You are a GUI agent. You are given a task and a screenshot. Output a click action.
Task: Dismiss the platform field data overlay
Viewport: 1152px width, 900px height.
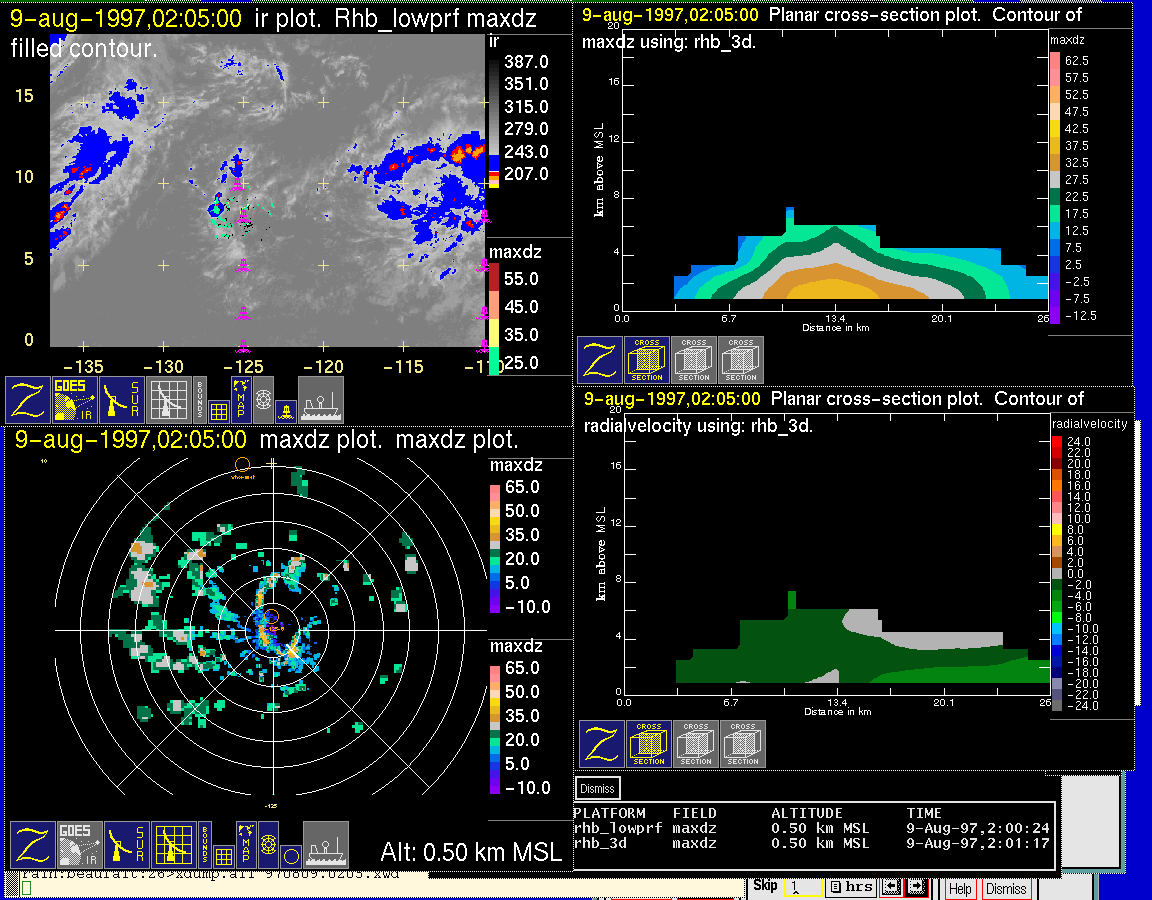598,788
